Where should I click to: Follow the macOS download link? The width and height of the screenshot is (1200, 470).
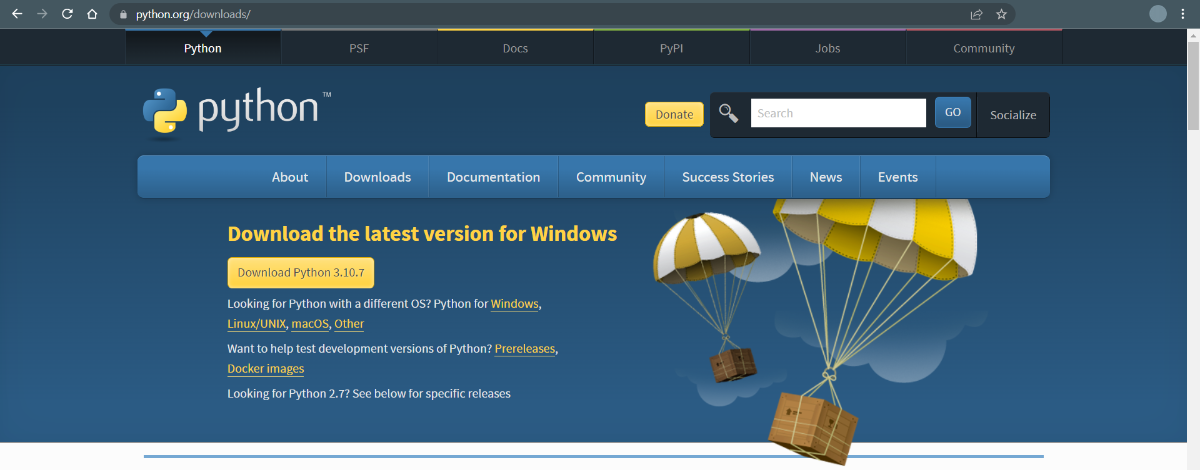coord(310,324)
